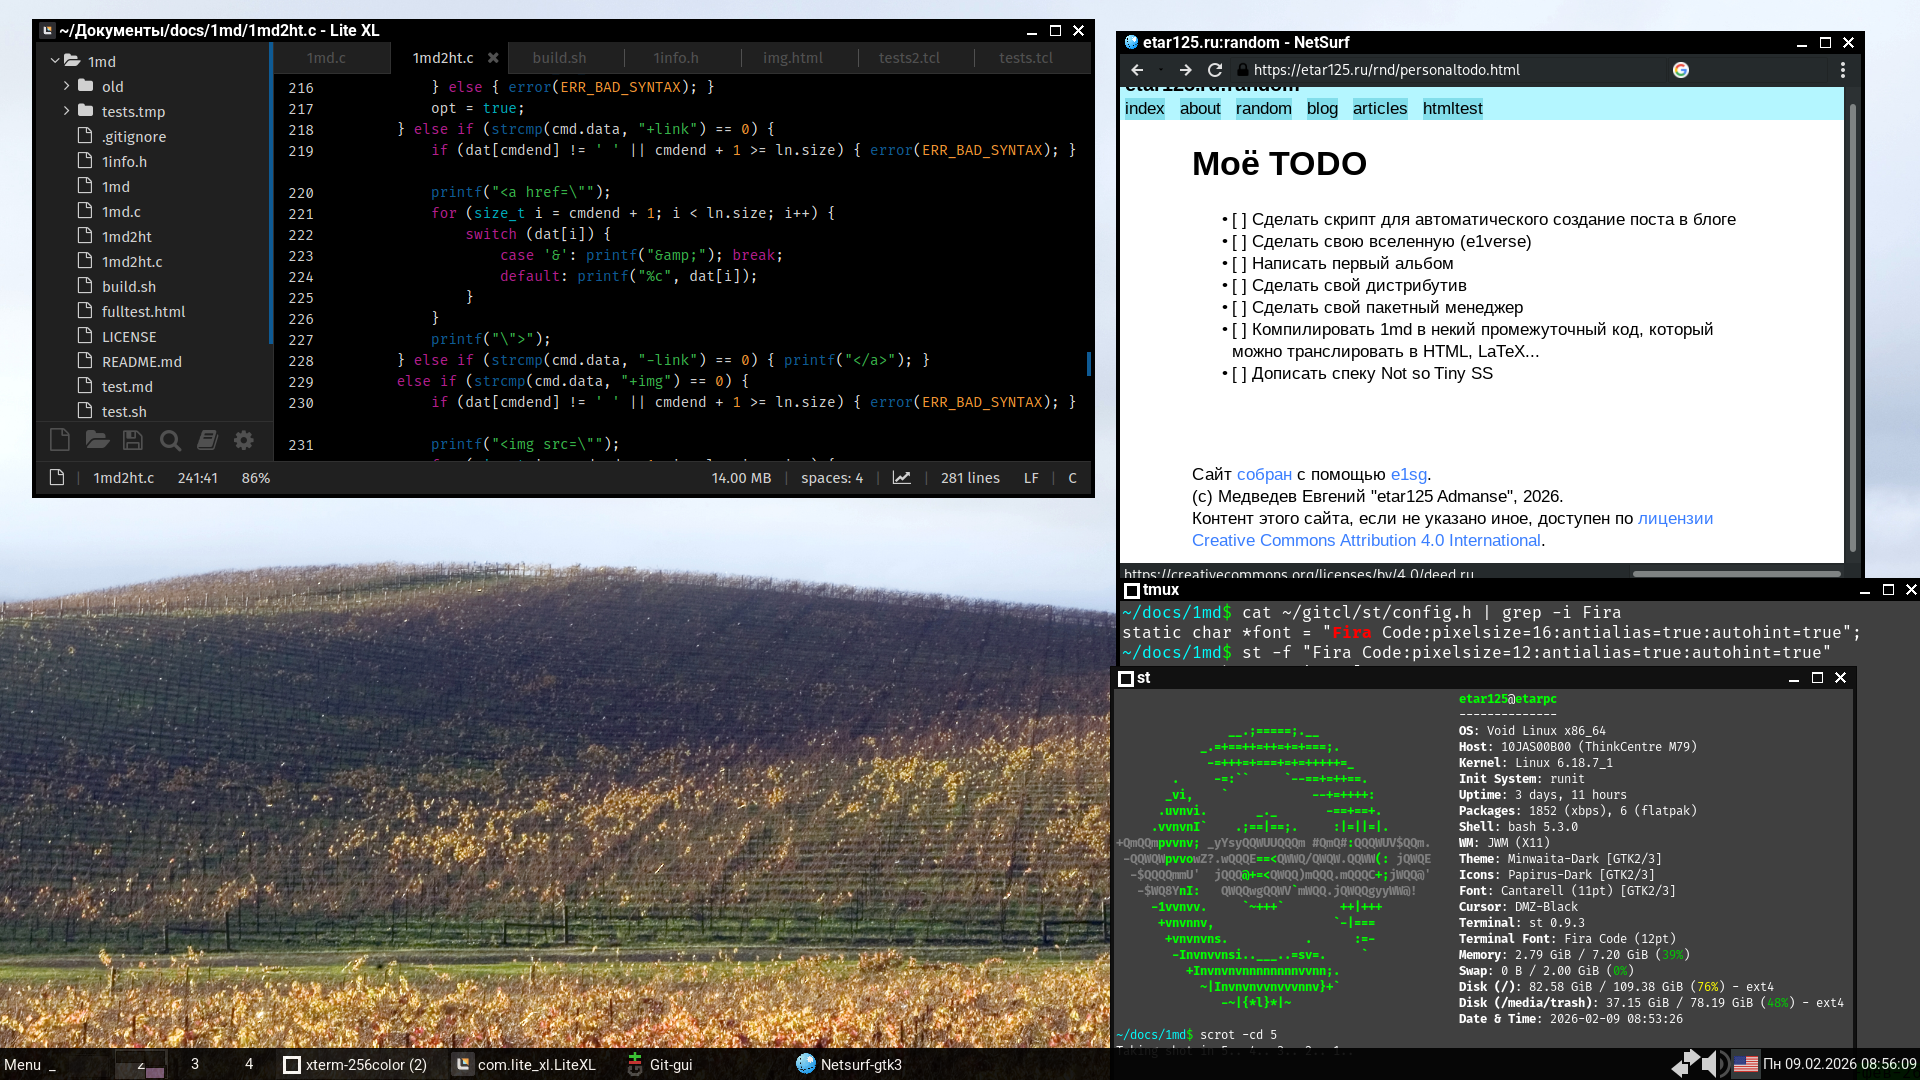Click the book icon in Lite XL toolbar
This screenshot has width=1920, height=1080.
[207, 440]
